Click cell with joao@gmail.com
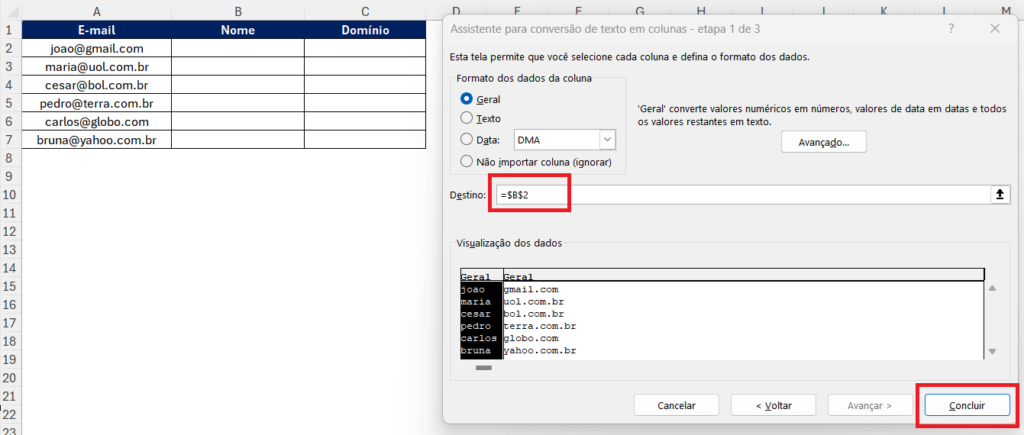Viewport: 1024px width, 435px height. click(x=96, y=48)
